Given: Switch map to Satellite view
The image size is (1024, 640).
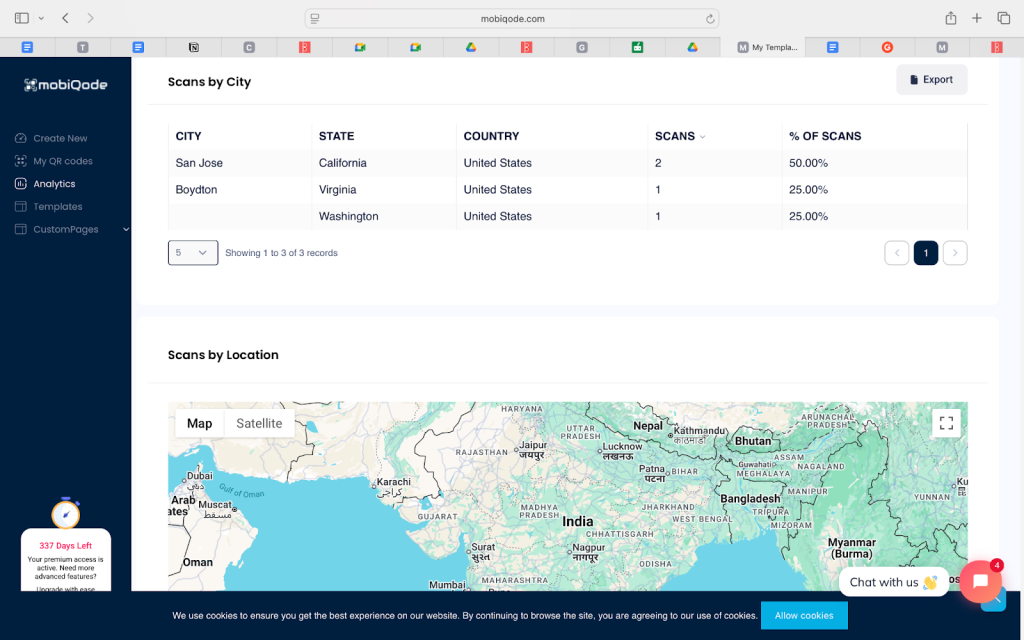Looking at the screenshot, I should click(x=259, y=423).
